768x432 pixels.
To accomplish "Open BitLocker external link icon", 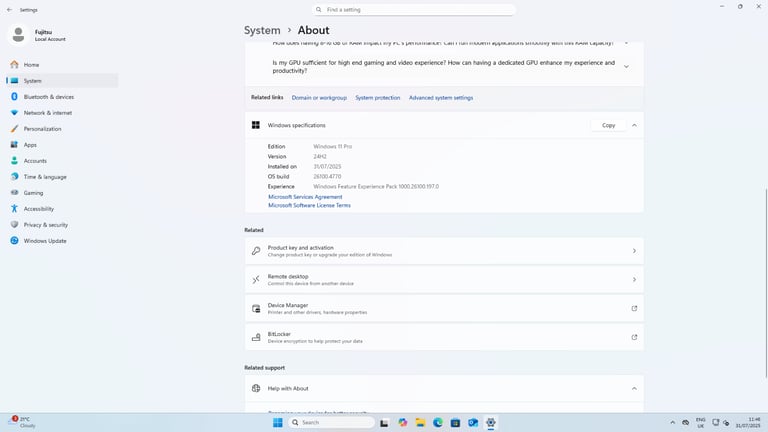I will click(x=634, y=337).
